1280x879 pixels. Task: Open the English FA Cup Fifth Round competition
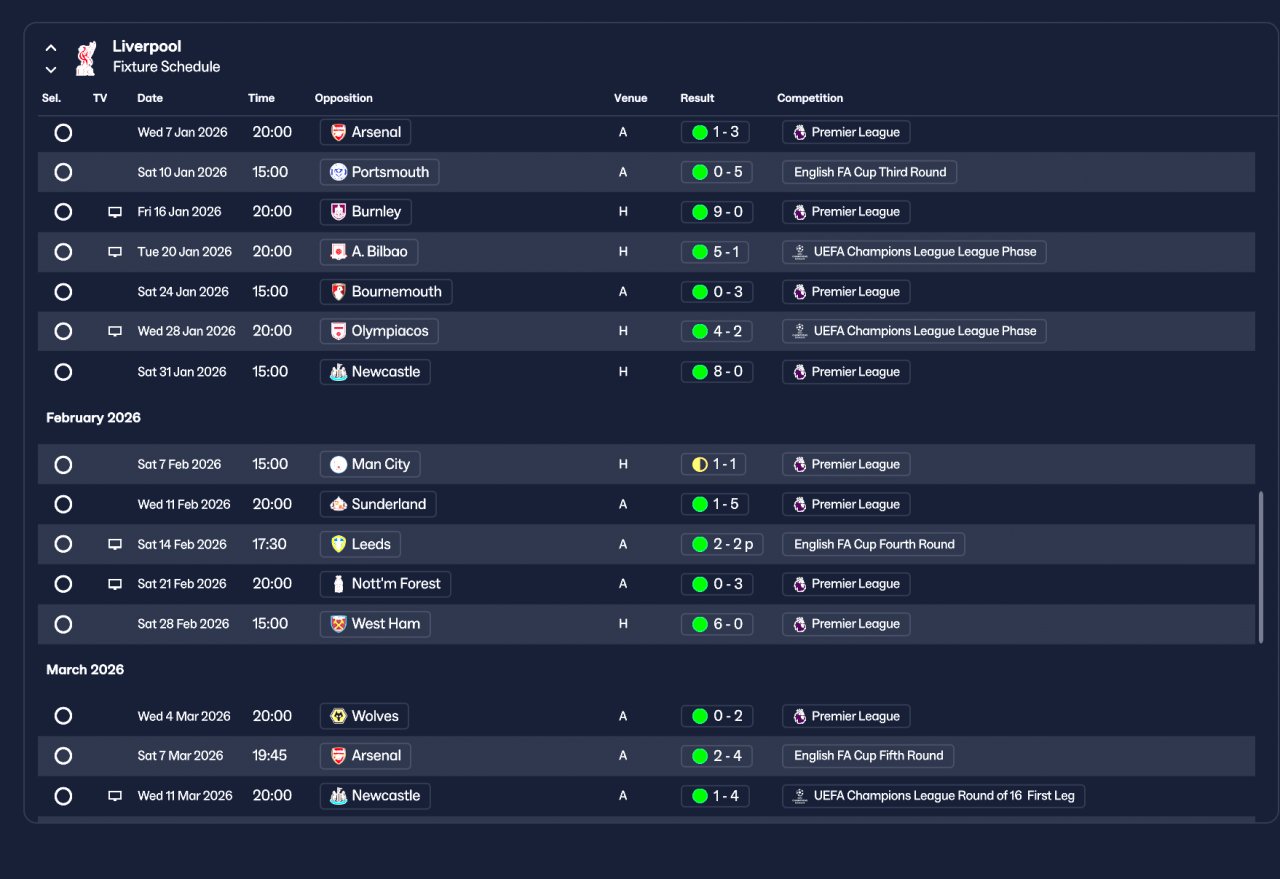coord(868,756)
